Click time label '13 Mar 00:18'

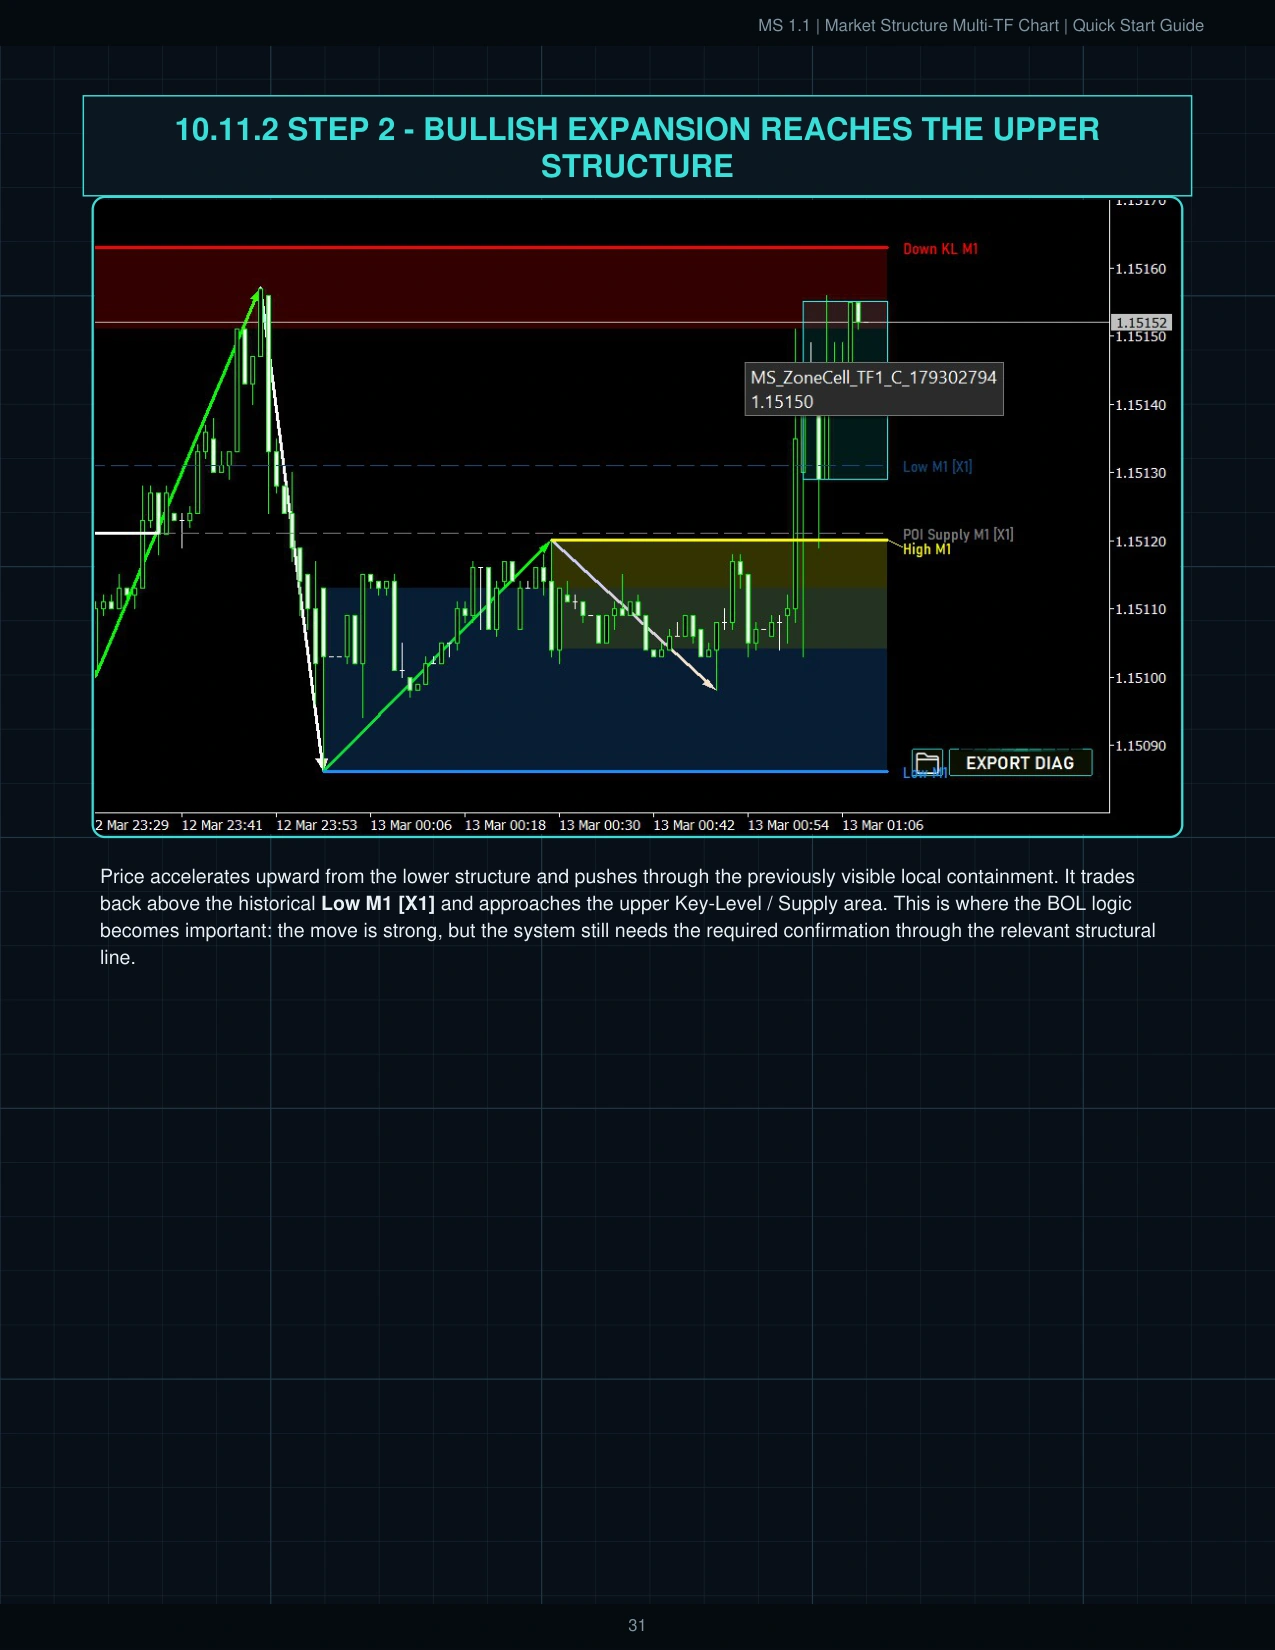(x=505, y=825)
